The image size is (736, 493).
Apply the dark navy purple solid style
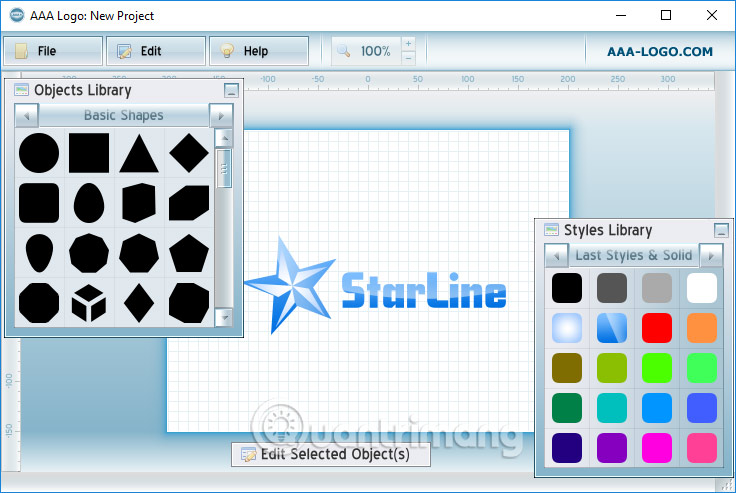[x=567, y=448]
